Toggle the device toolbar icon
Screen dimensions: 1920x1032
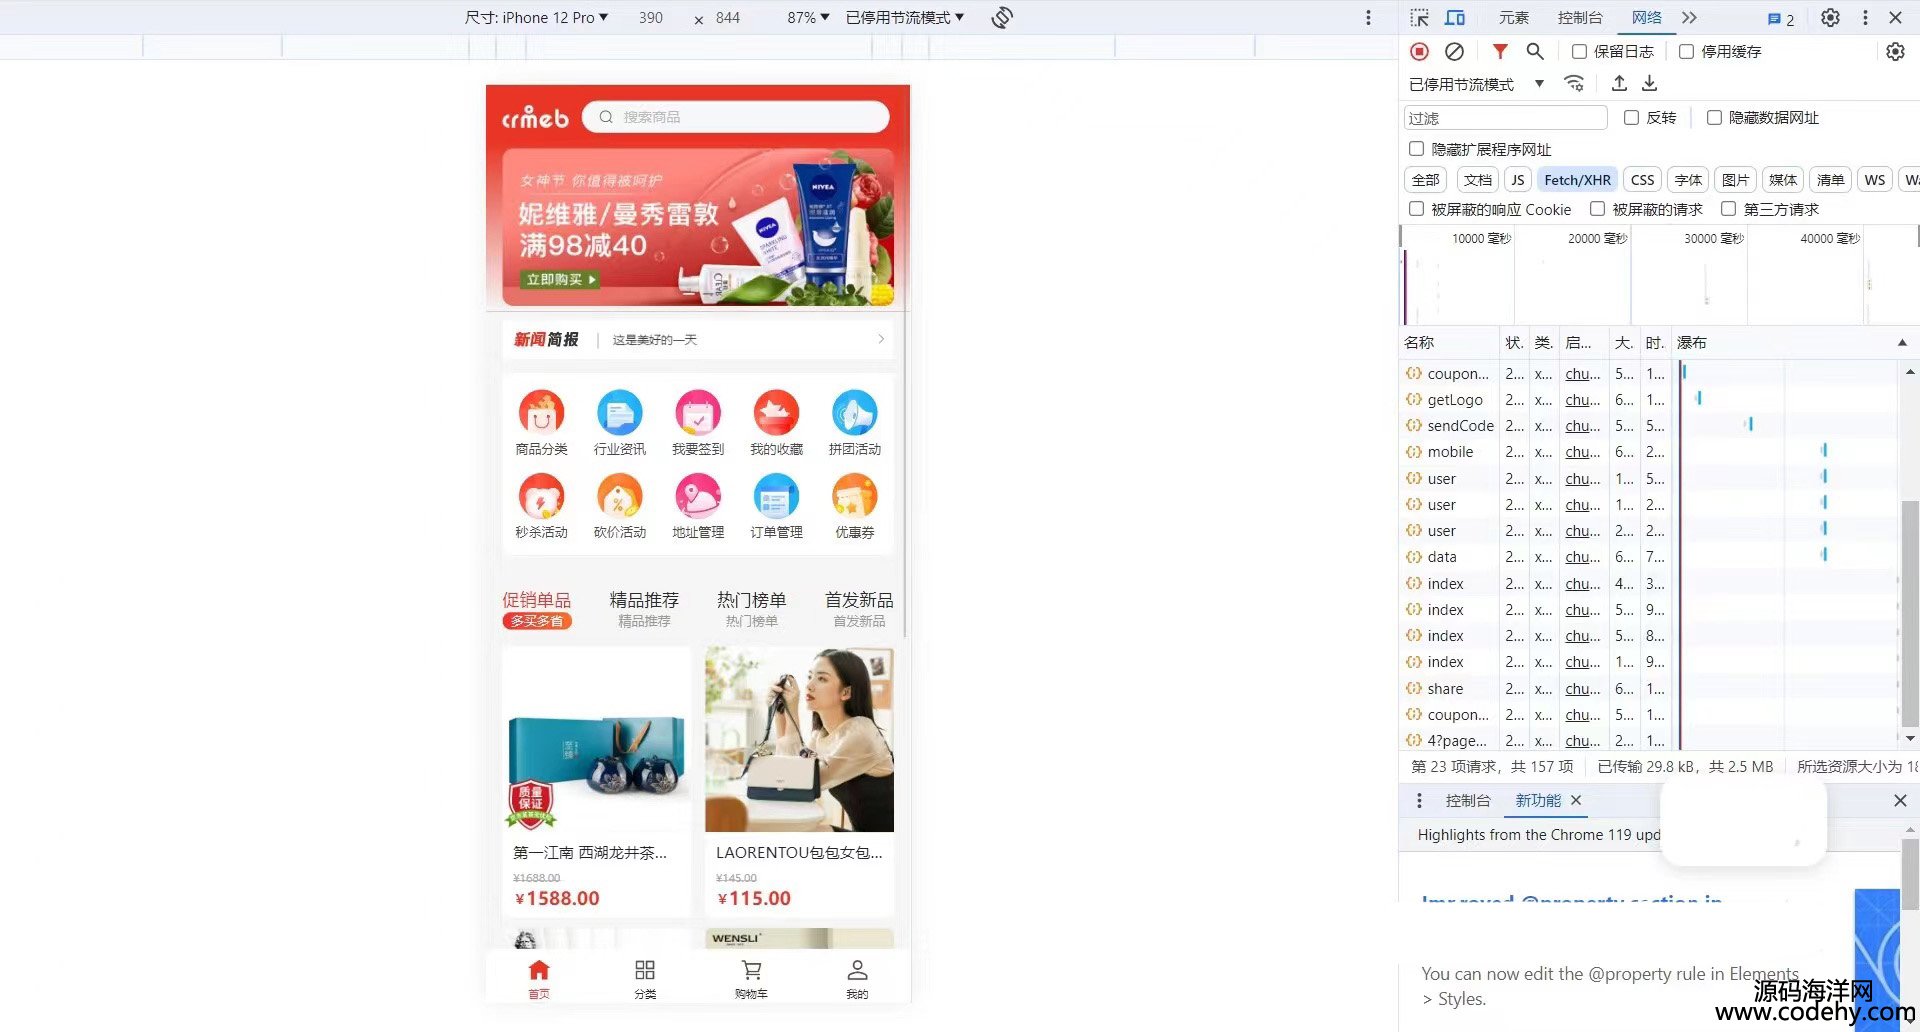click(x=1455, y=17)
